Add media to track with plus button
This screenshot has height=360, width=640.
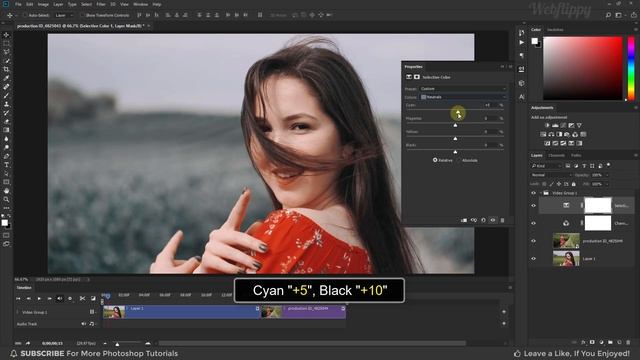coord(504,312)
